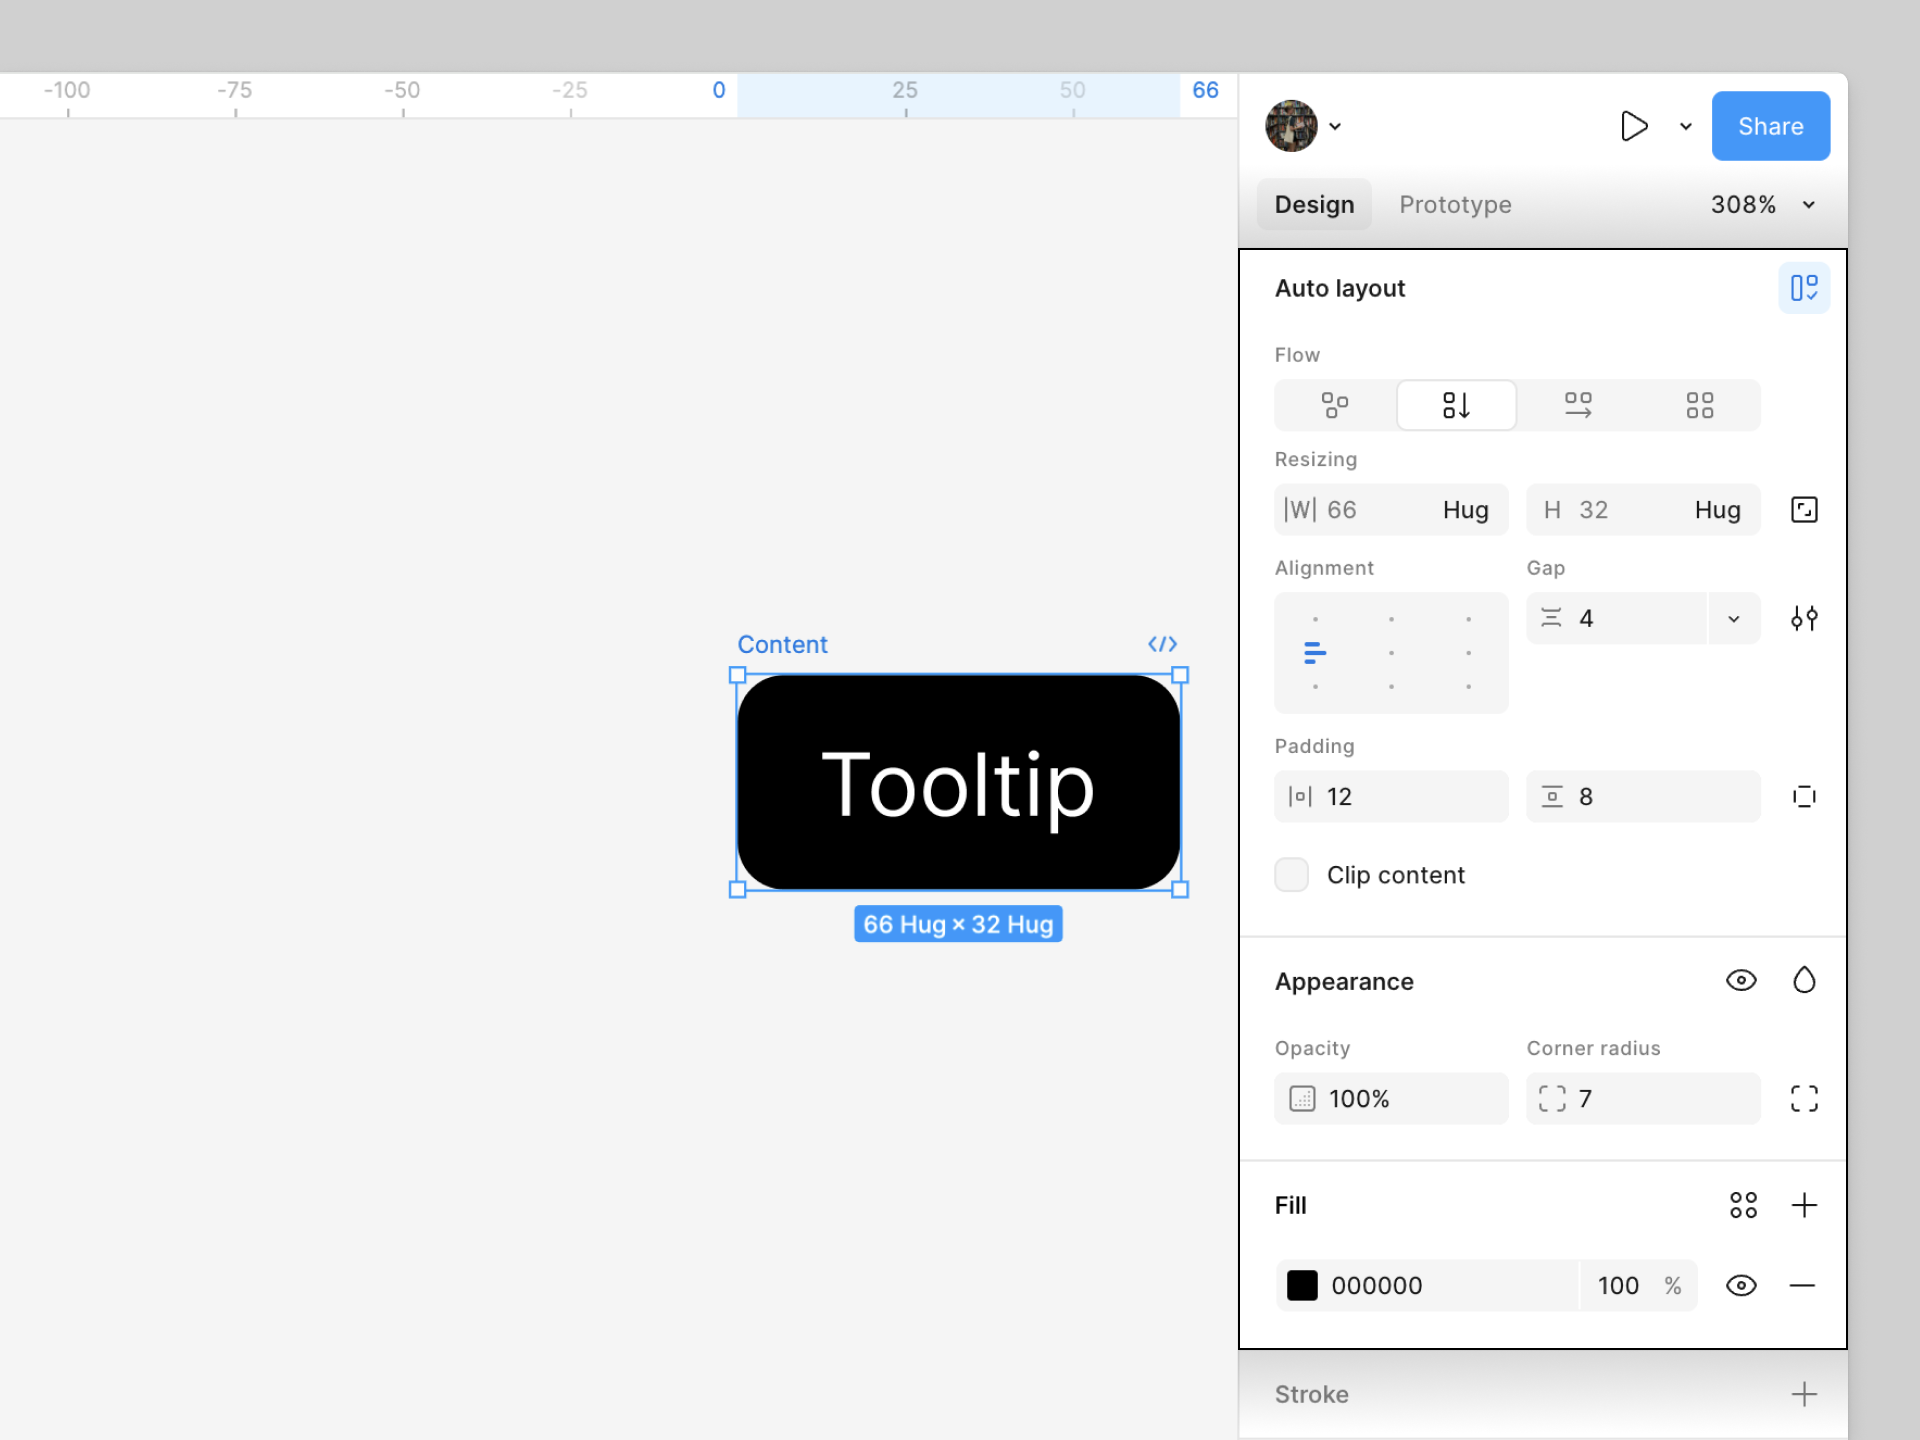
Task: Open the user avatar dropdown chevron
Action: pyautogui.click(x=1335, y=126)
